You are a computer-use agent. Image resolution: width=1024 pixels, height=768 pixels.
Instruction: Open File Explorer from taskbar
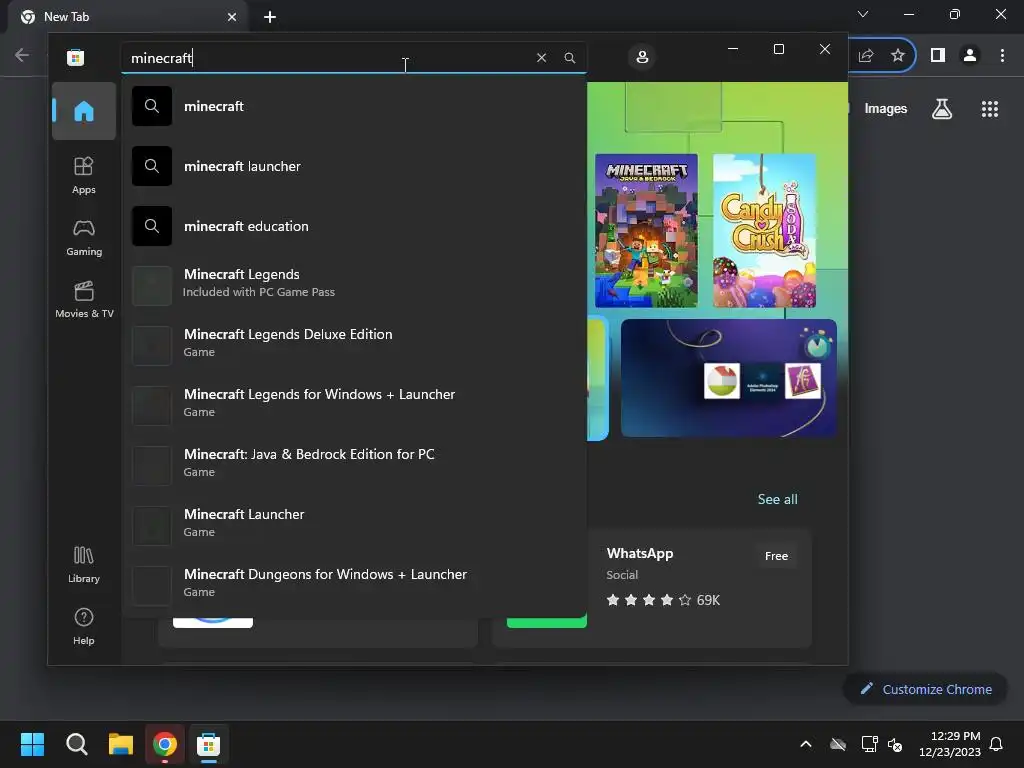tap(121, 744)
